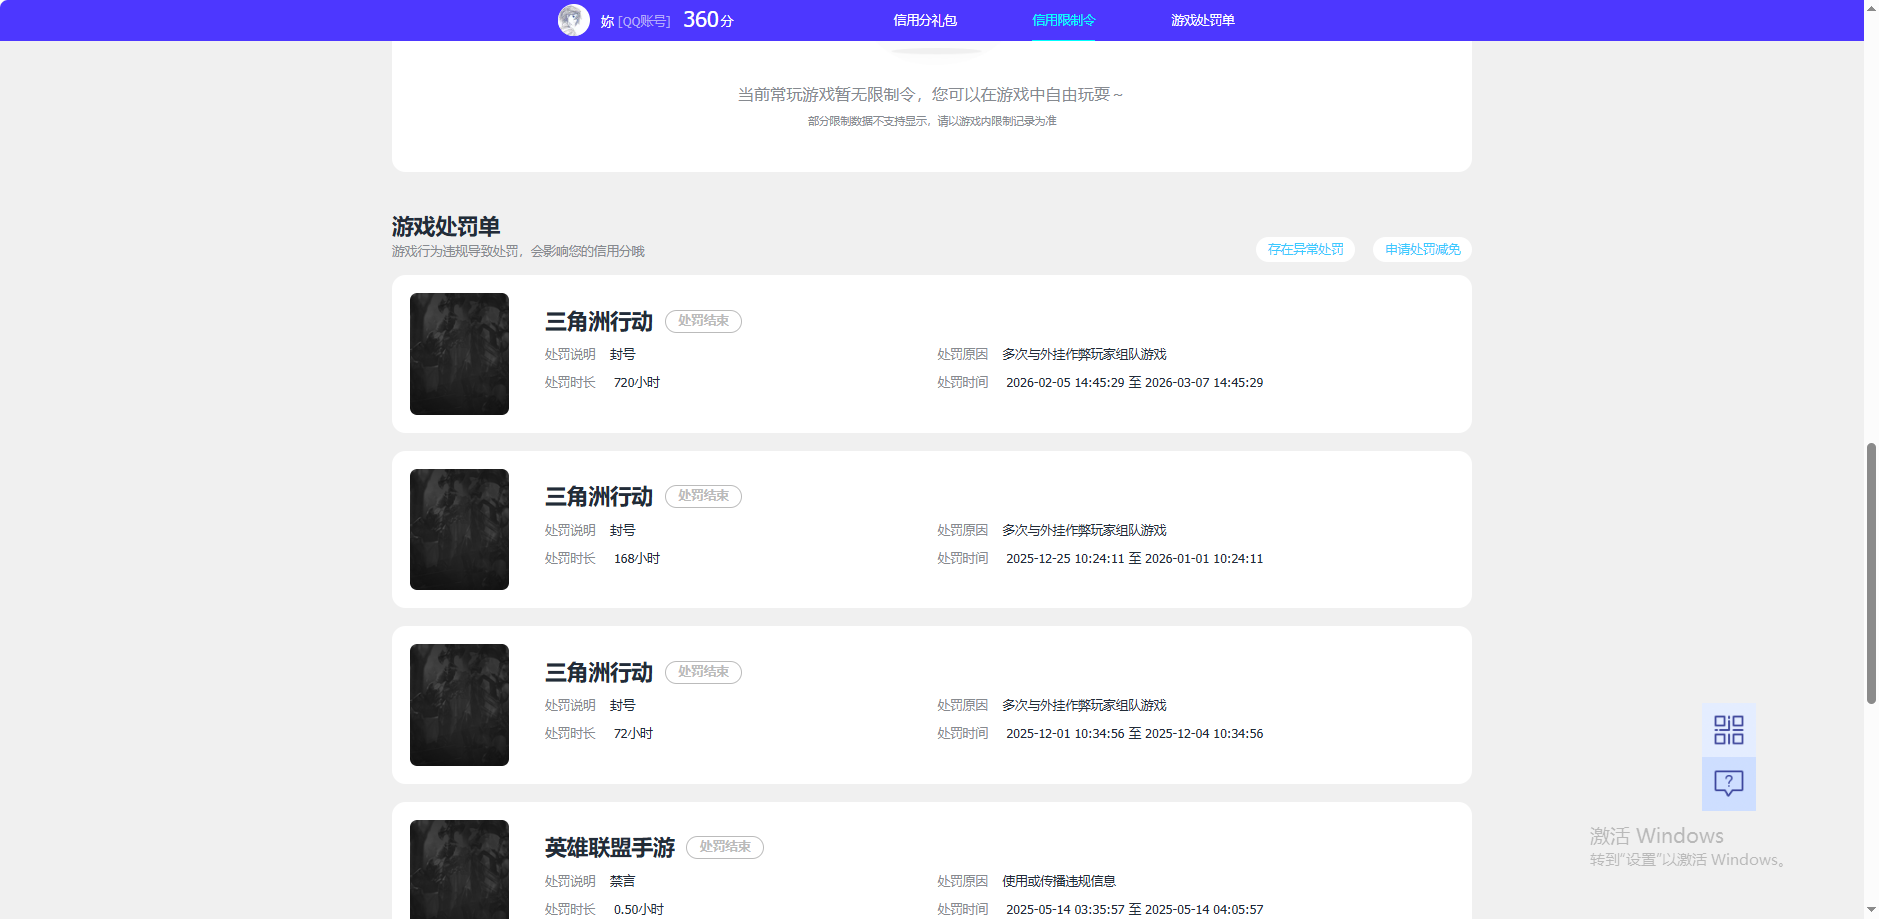Click the 0.50小时 penalty duration value

639,910
